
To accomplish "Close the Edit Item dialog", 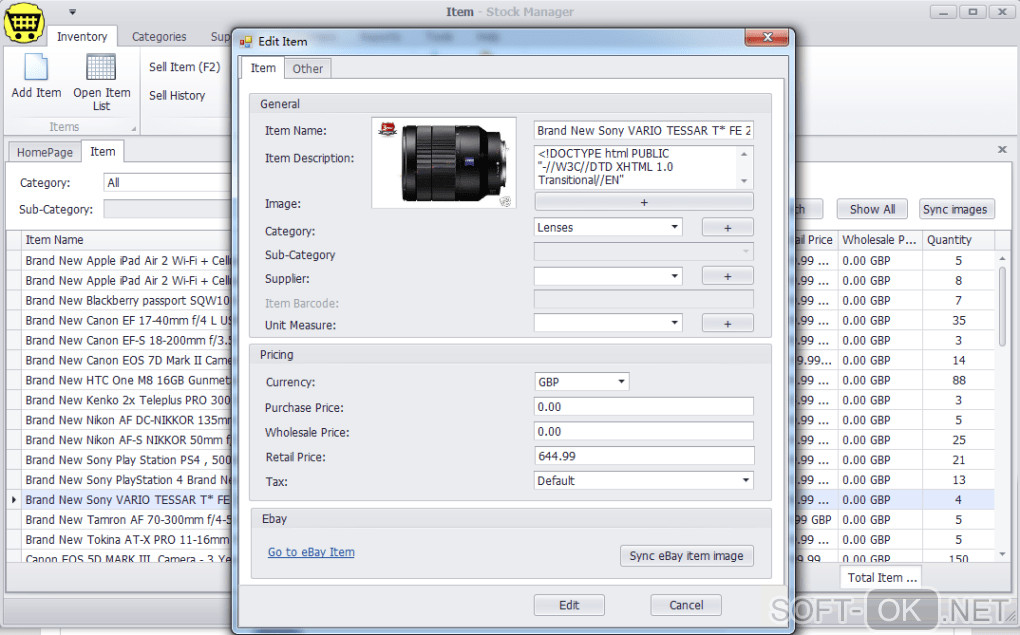I will tap(767, 37).
